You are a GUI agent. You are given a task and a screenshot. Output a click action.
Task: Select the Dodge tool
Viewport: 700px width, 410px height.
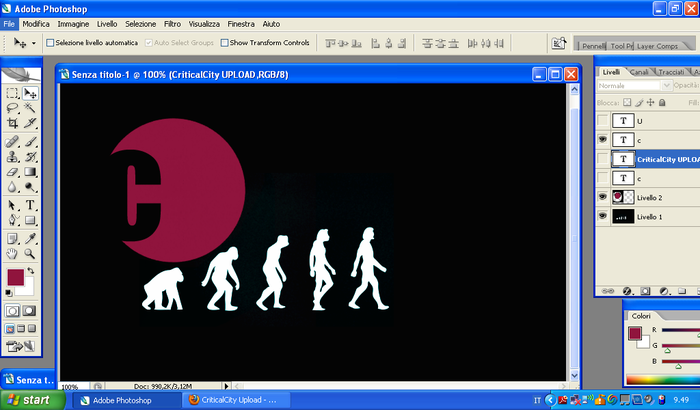(x=30, y=186)
